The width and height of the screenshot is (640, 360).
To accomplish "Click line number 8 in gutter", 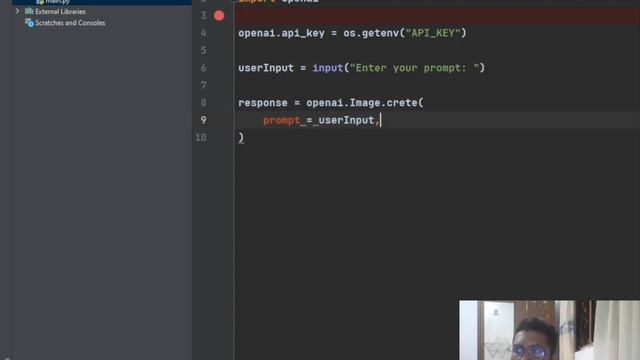I will tap(203, 103).
